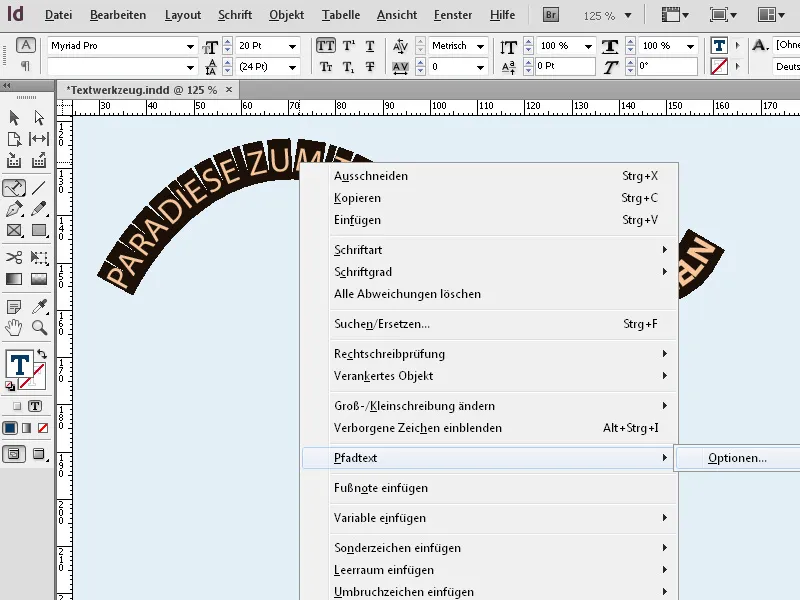
Task: Select the Selection (black arrow) tool
Action: tap(14, 118)
